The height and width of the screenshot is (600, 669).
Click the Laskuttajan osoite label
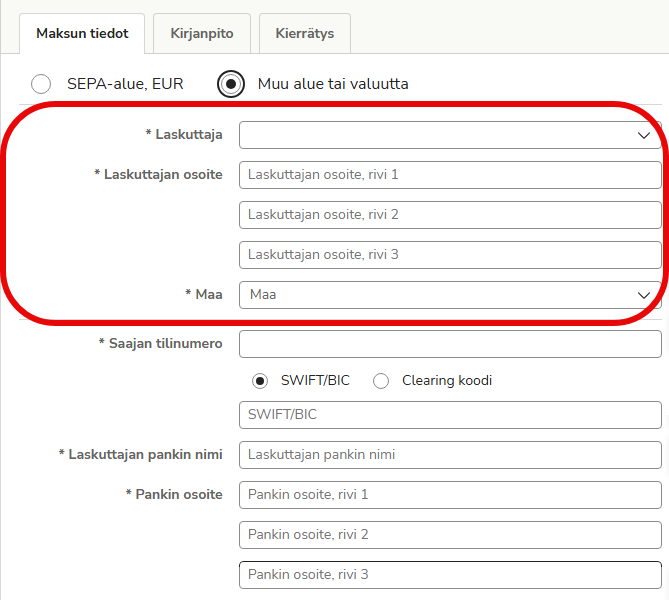[x=158, y=175]
